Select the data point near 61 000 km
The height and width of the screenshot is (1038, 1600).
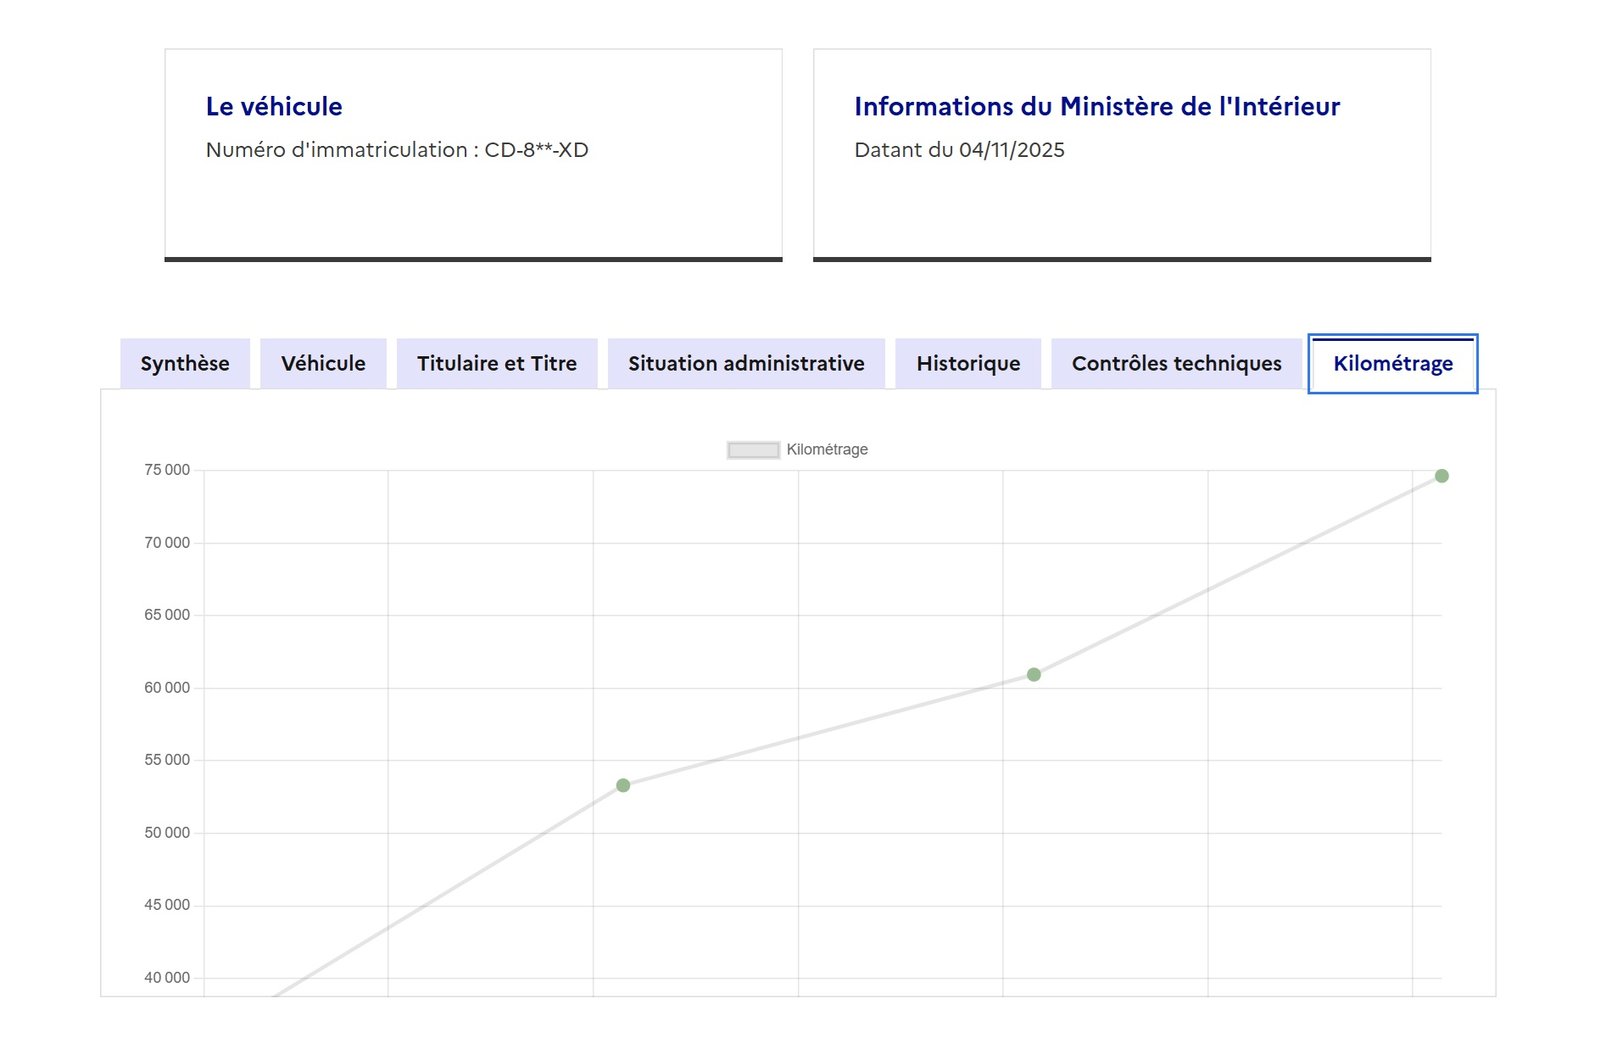(x=1034, y=675)
